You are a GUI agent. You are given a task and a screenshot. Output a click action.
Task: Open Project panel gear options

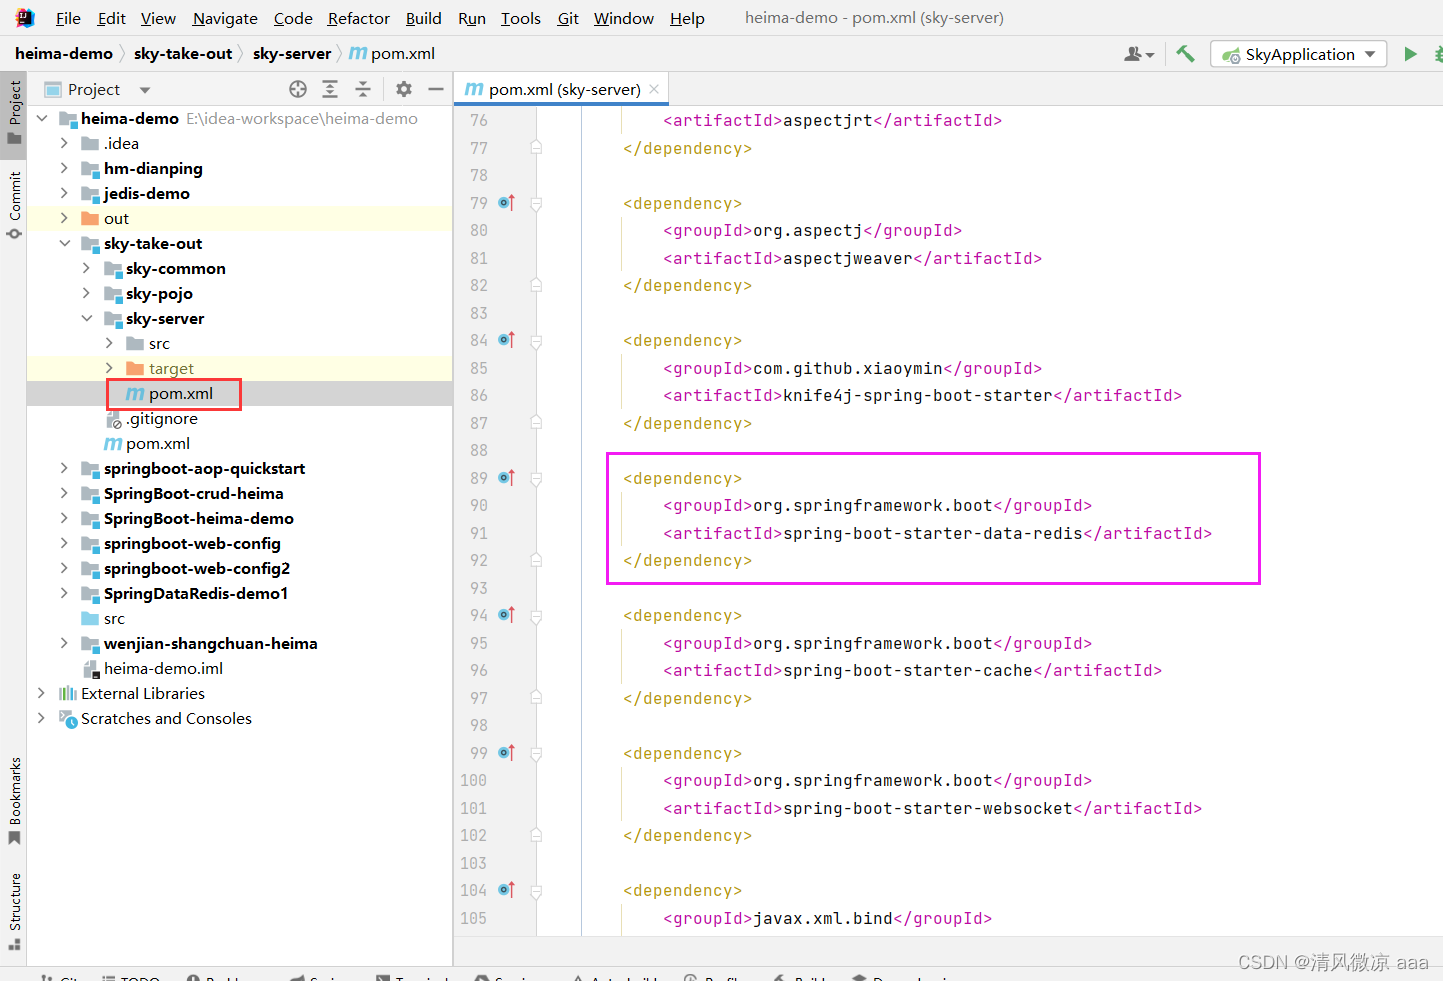pos(404,89)
